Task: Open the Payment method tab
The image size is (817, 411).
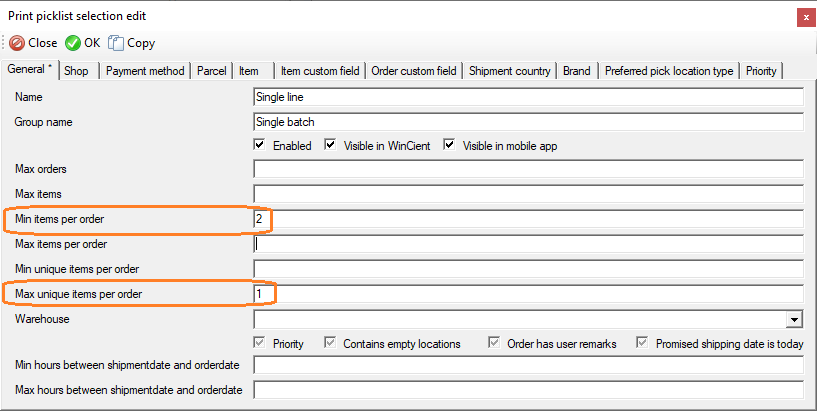Action: 145,71
